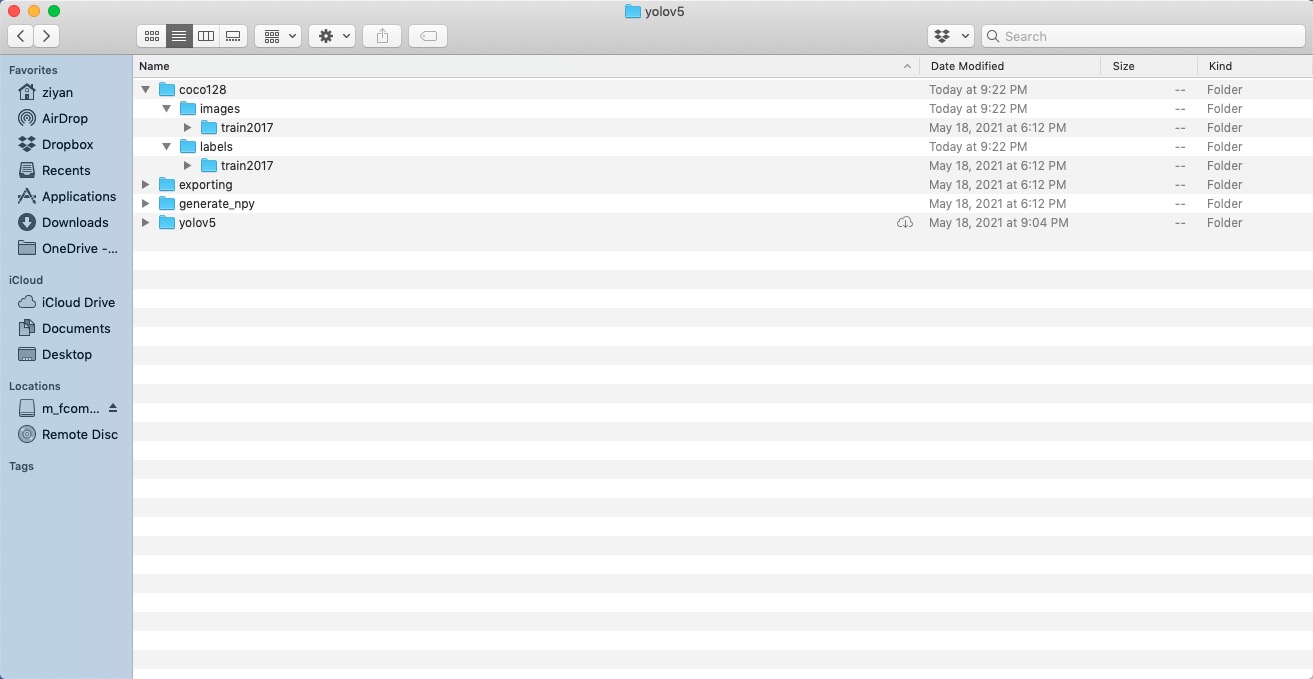Expand the exporting folder
Viewport: 1313px width, 679px height.
coord(146,185)
